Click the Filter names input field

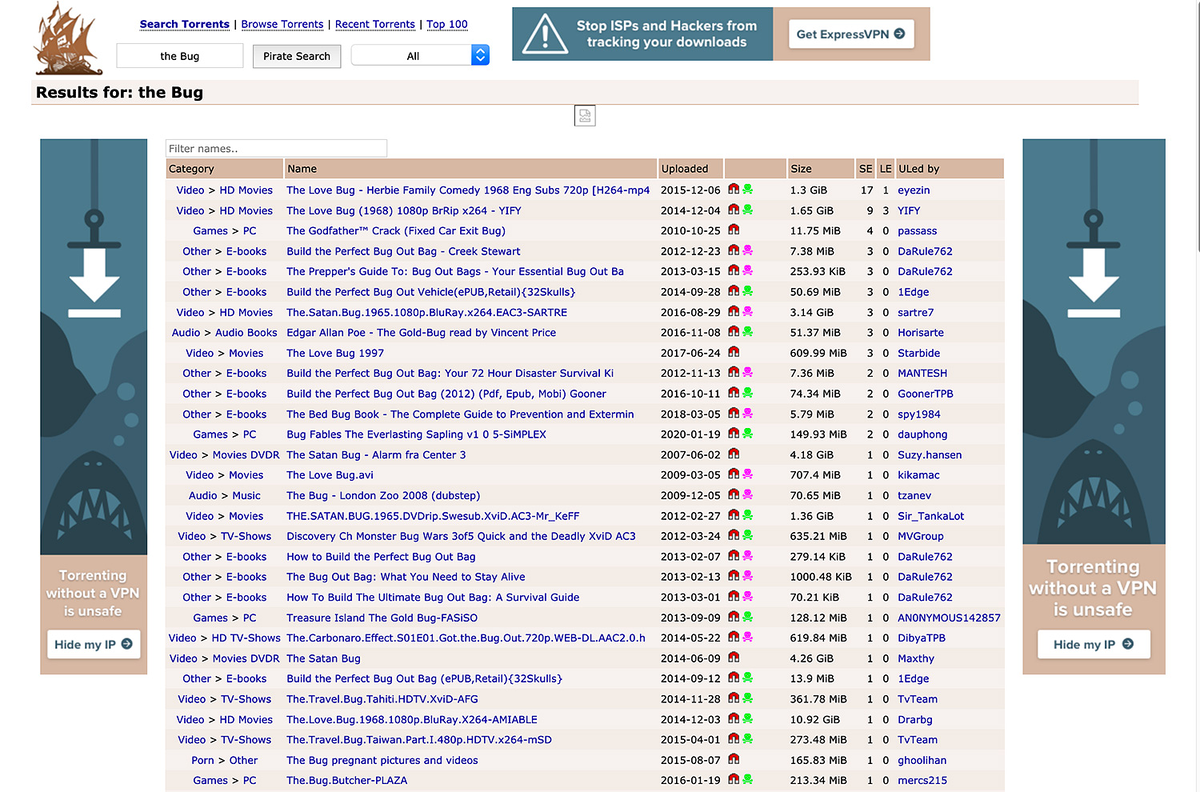click(276, 148)
